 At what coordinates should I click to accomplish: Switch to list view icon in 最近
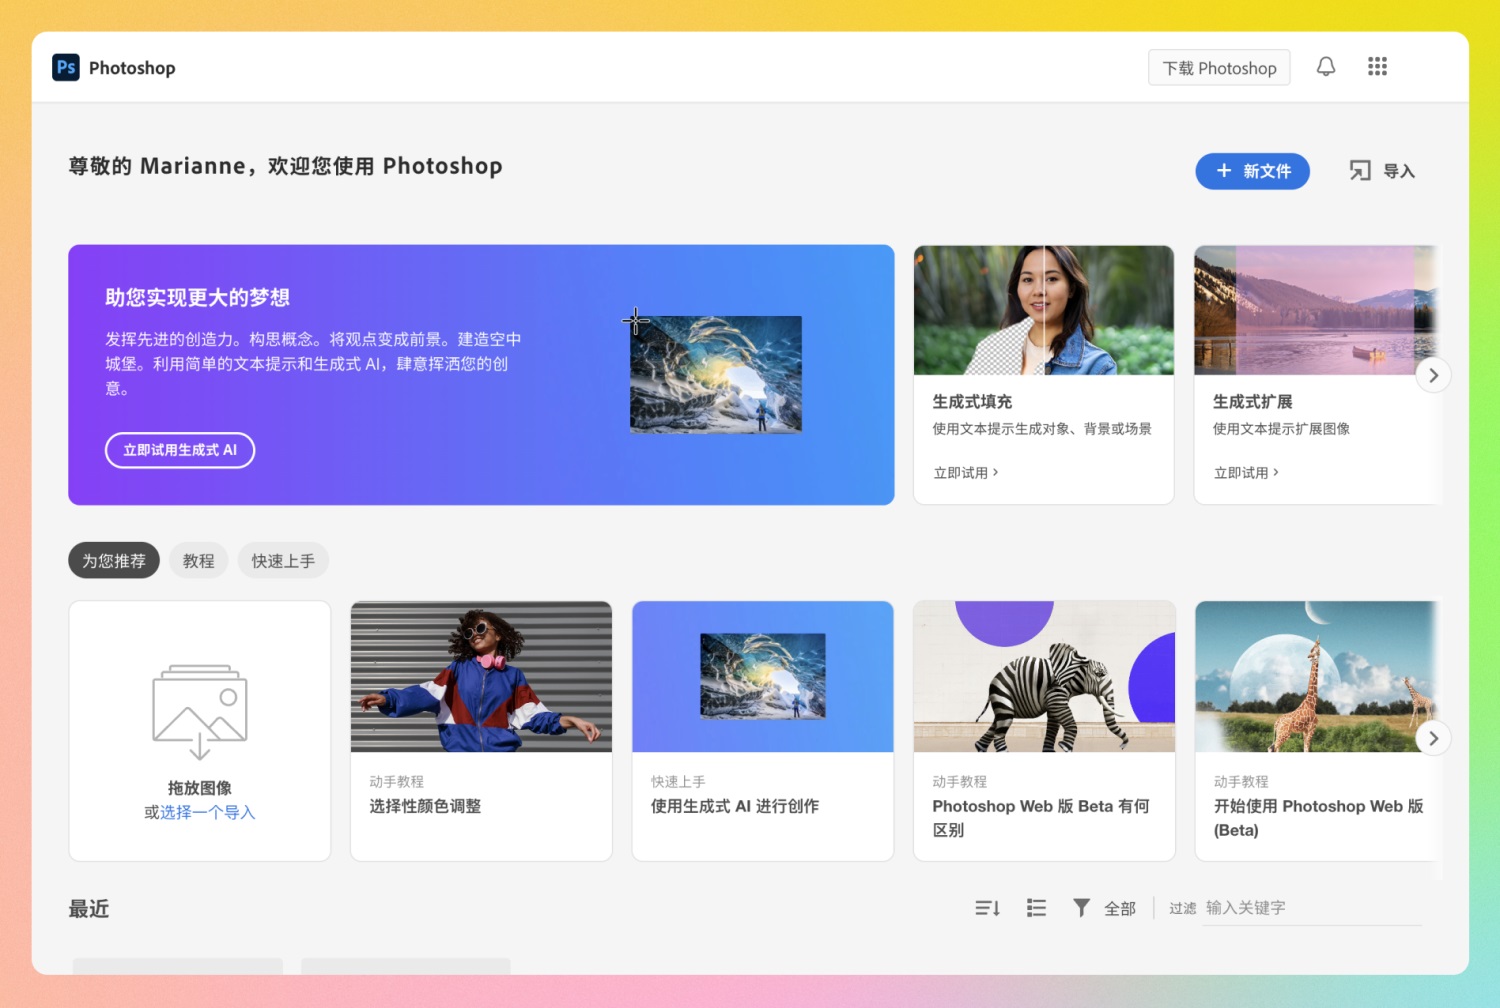tap(1036, 908)
